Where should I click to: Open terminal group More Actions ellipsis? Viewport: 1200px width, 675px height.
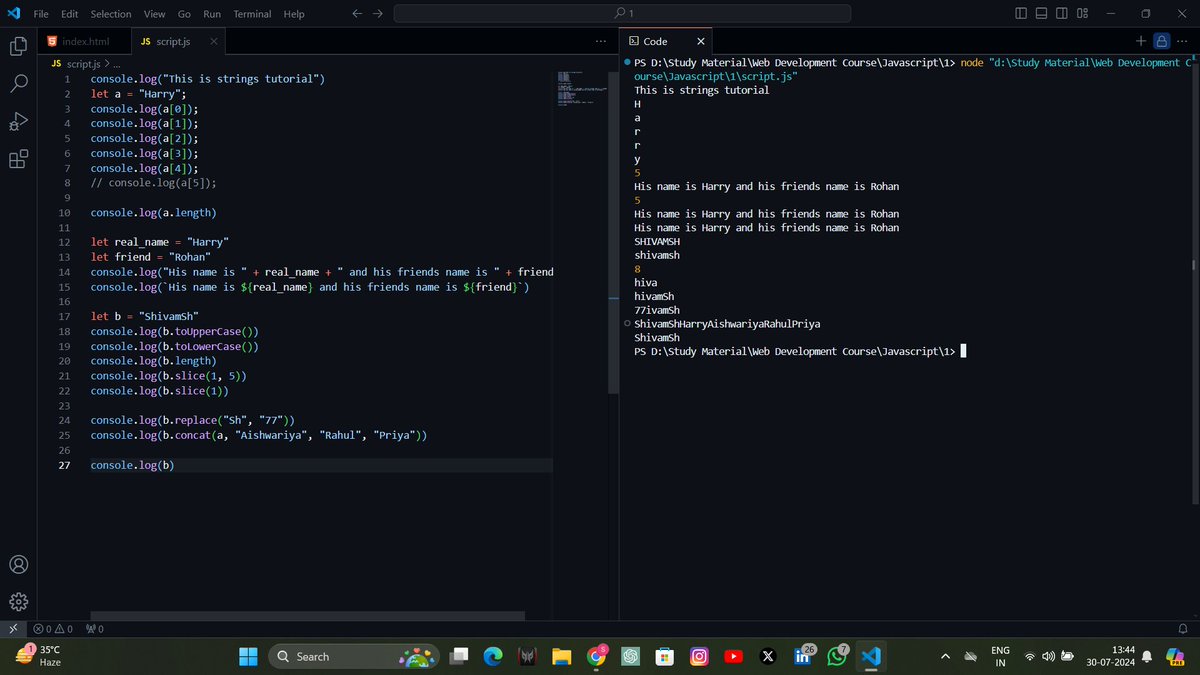pos(1183,41)
